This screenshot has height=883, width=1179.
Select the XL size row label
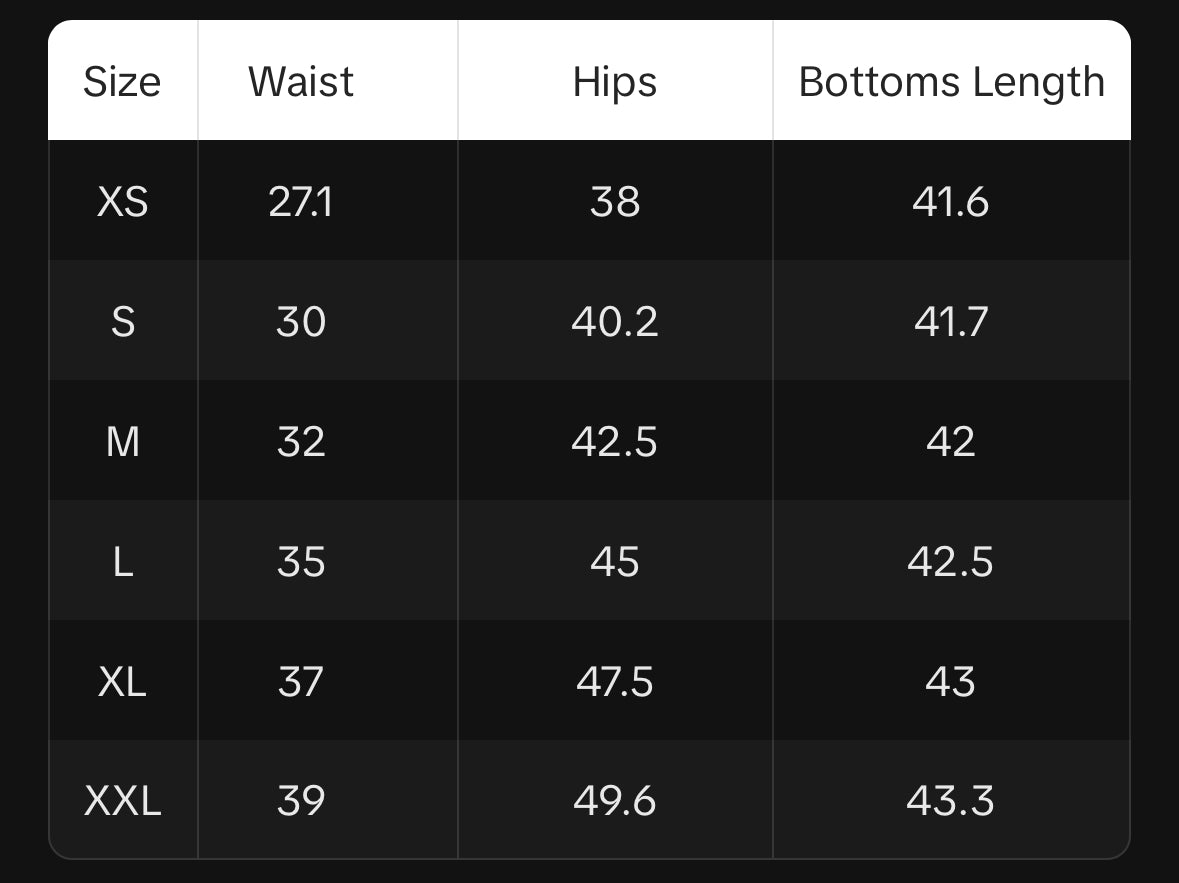122,682
